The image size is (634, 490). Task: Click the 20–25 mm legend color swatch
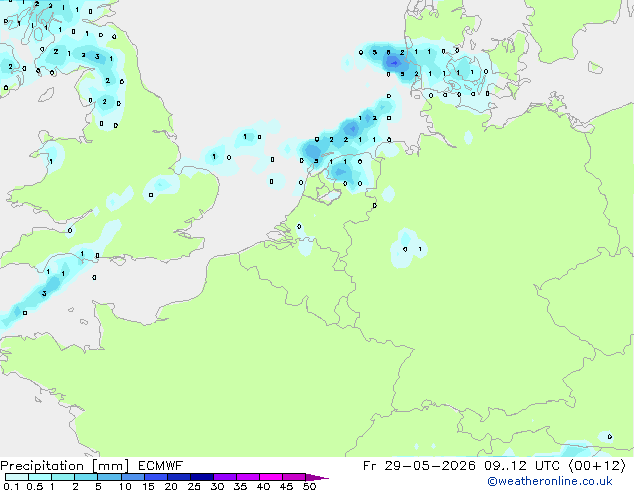click(178, 477)
